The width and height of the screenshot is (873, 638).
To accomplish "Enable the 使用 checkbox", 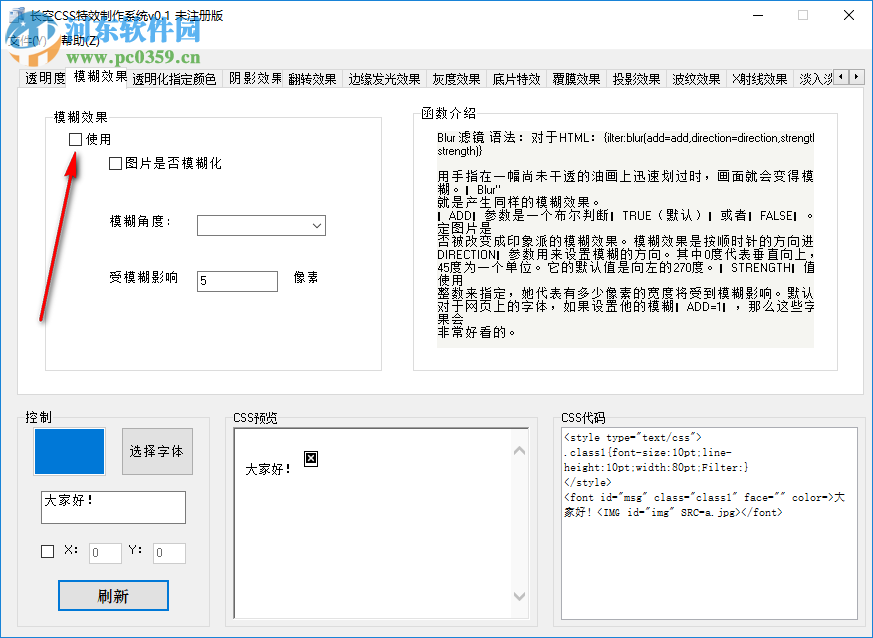I will point(75,139).
